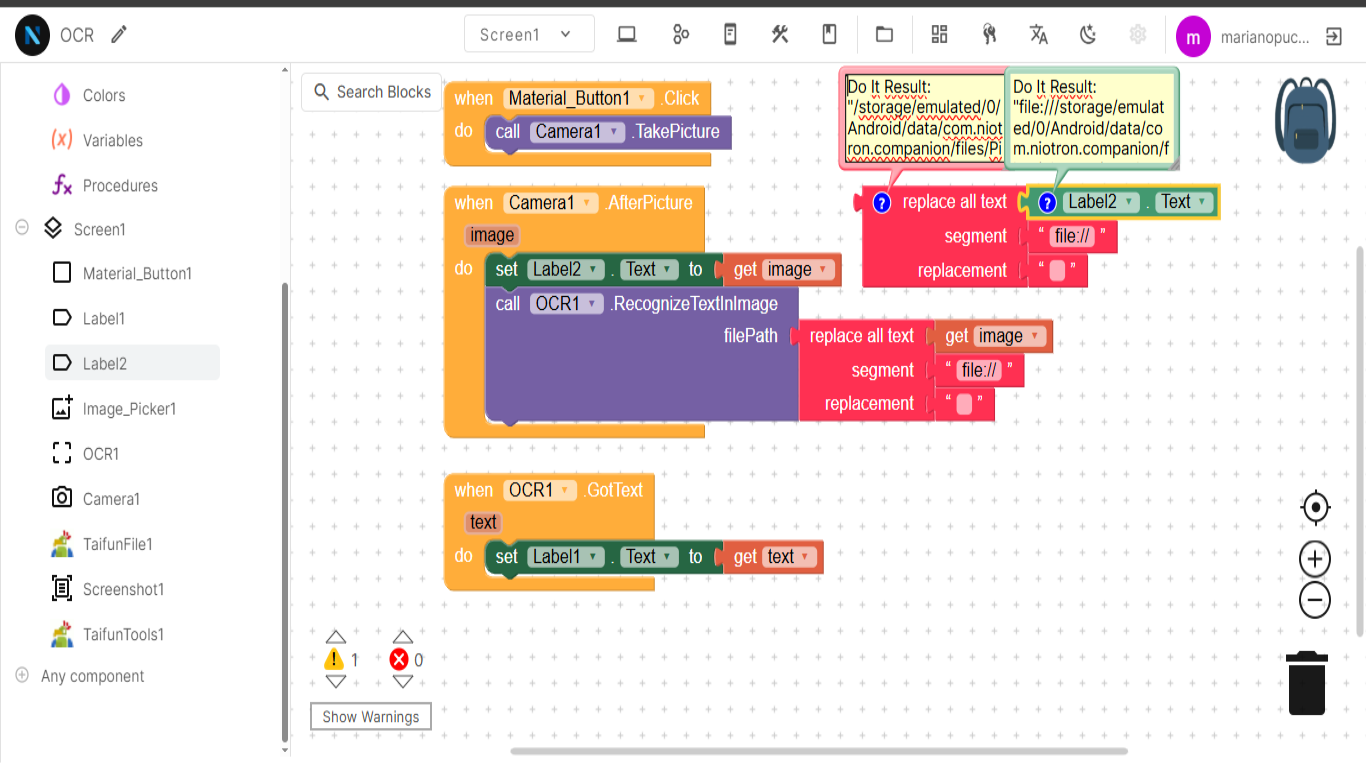The height and width of the screenshot is (768, 1366).
Task: Click the Colors category swatch
Action: coord(62,95)
